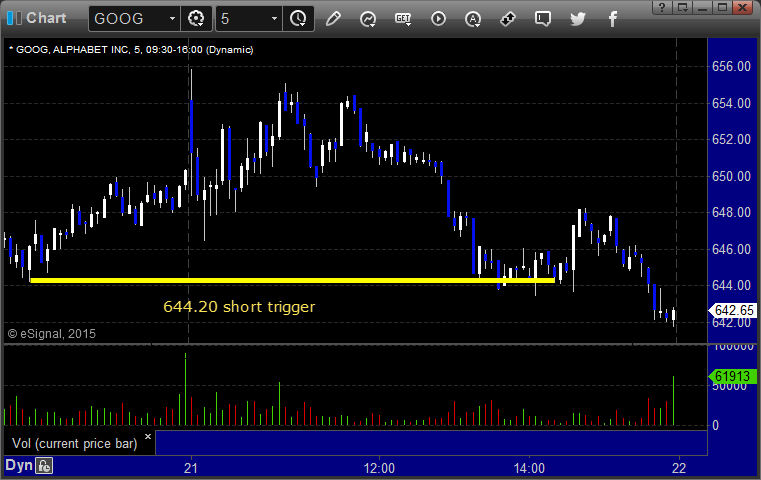Click the 0 volume axis label
The width and height of the screenshot is (761, 480).
click(x=715, y=426)
